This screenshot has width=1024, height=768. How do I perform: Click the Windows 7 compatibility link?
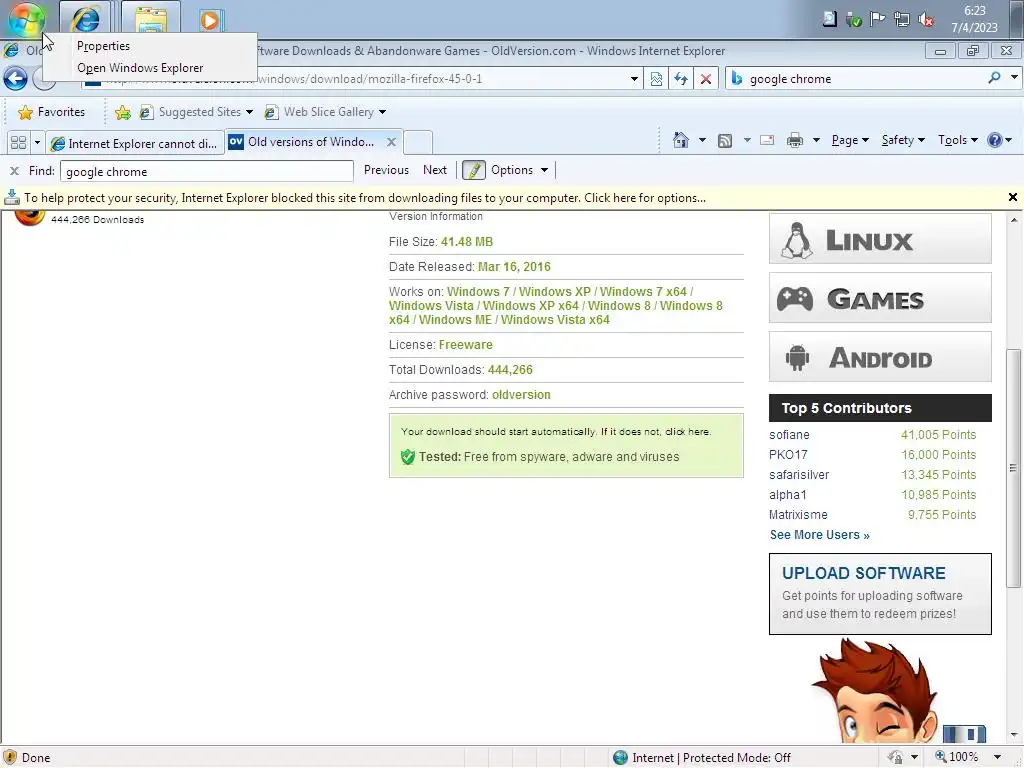coord(478,292)
